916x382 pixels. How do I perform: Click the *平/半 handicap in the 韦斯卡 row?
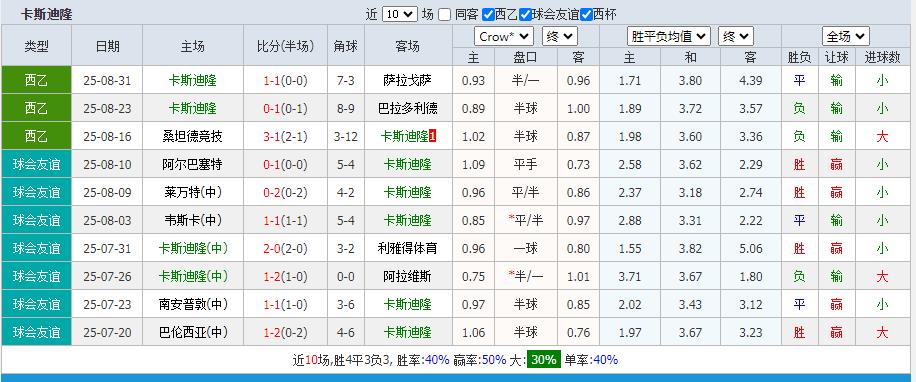526,220
